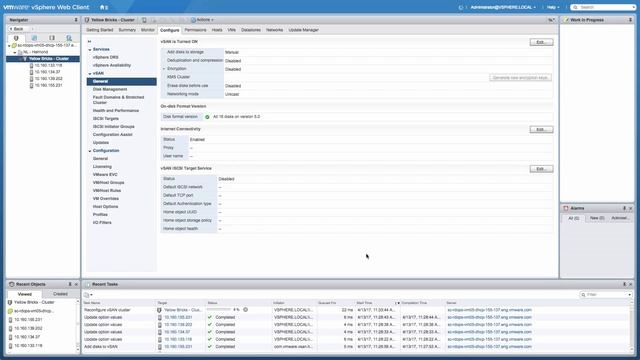Switch to the Networks tab
Viewport: 640px width, 360px height.
click(274, 30)
